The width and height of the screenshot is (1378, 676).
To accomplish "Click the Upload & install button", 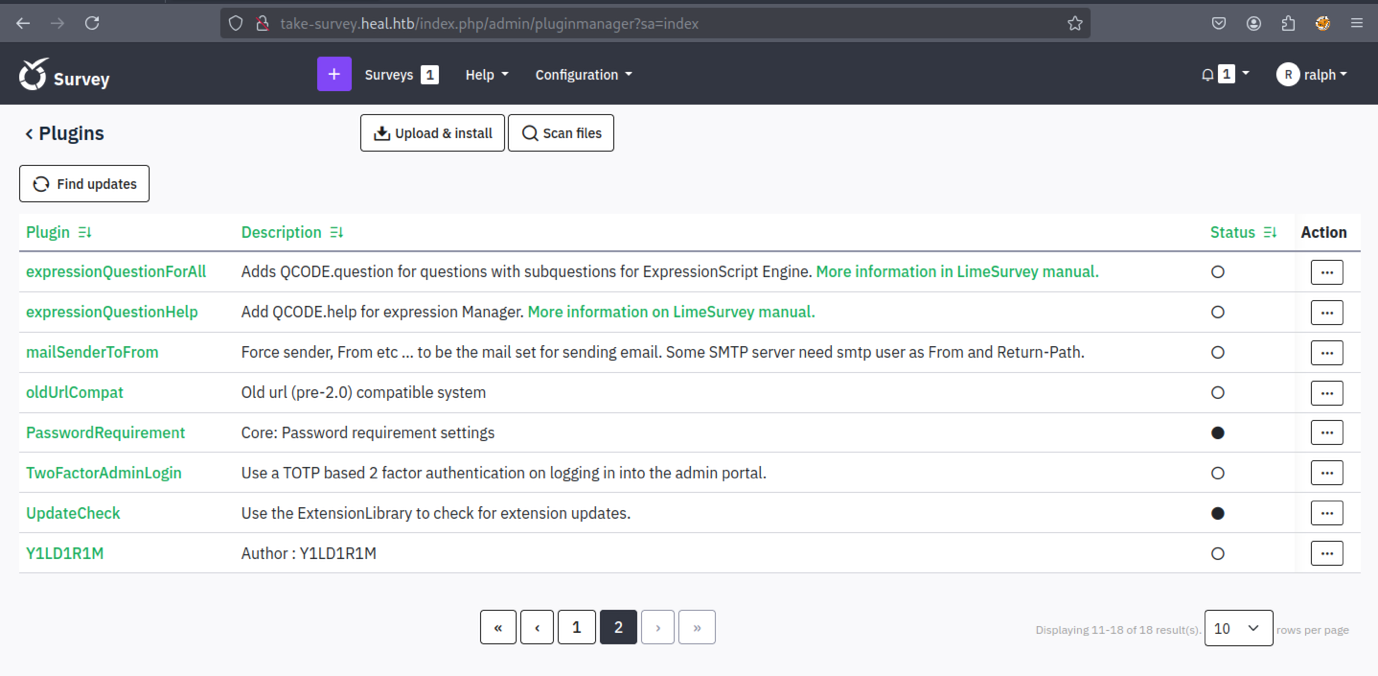I will click(x=432, y=133).
